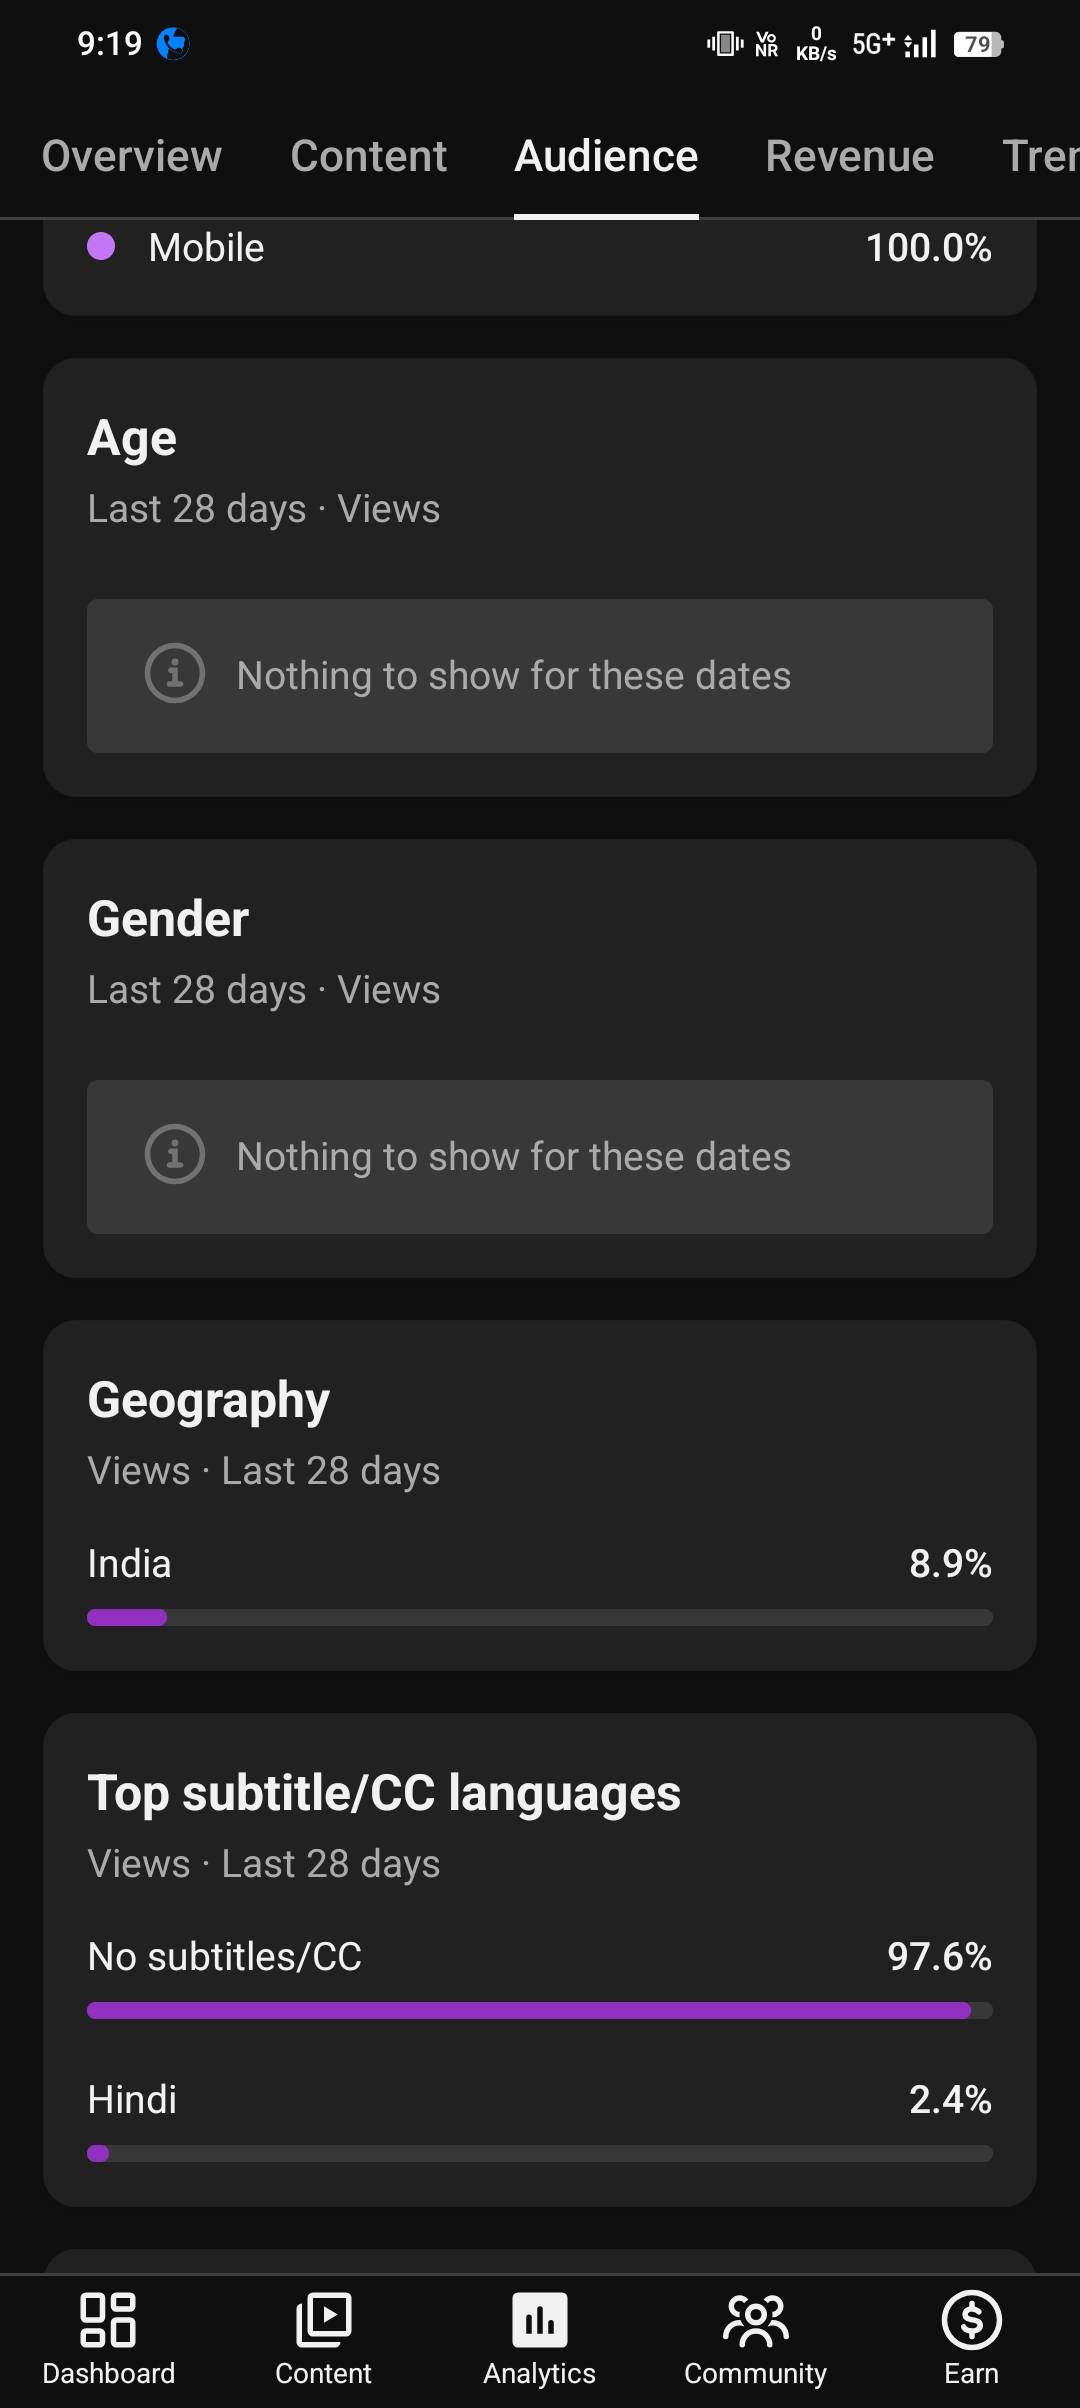Switch to the Overview tab
The width and height of the screenshot is (1080, 2408).
point(132,156)
